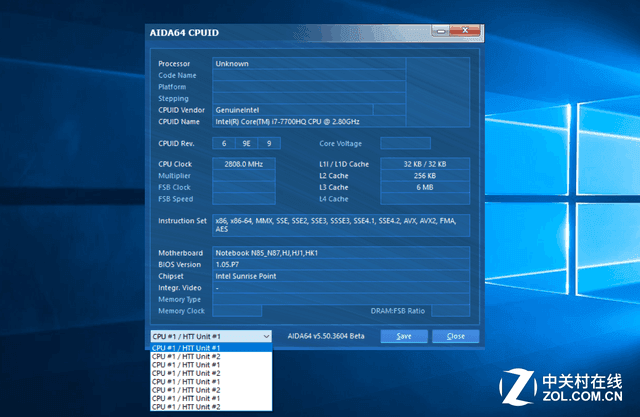Click the CPUID Rev. value '9E'
Image resolution: width=640 pixels, height=417 pixels.
247,144
